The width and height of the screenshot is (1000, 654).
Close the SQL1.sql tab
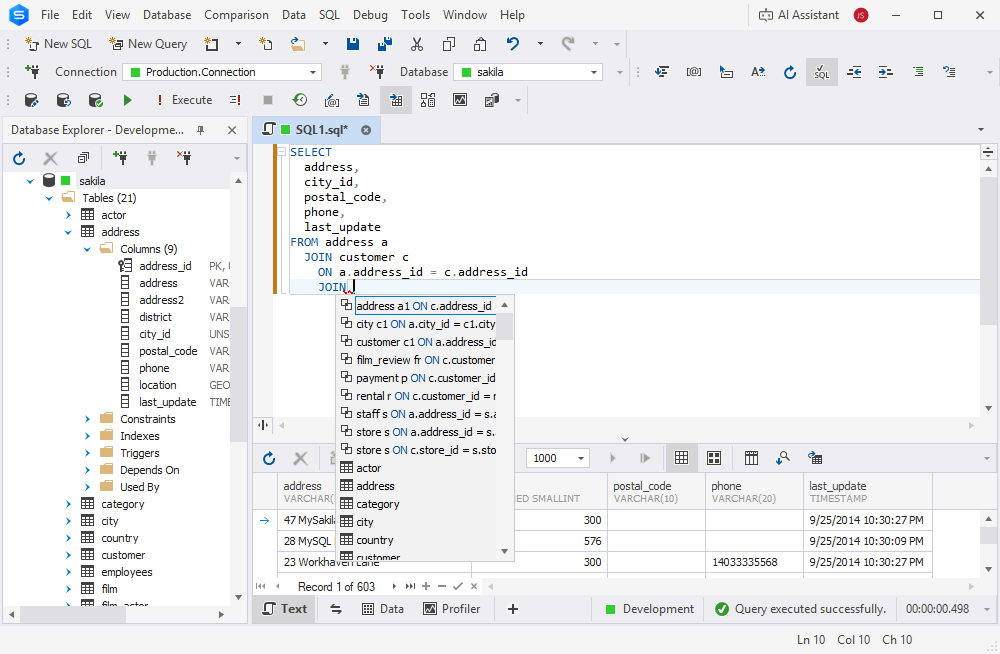tap(366, 130)
